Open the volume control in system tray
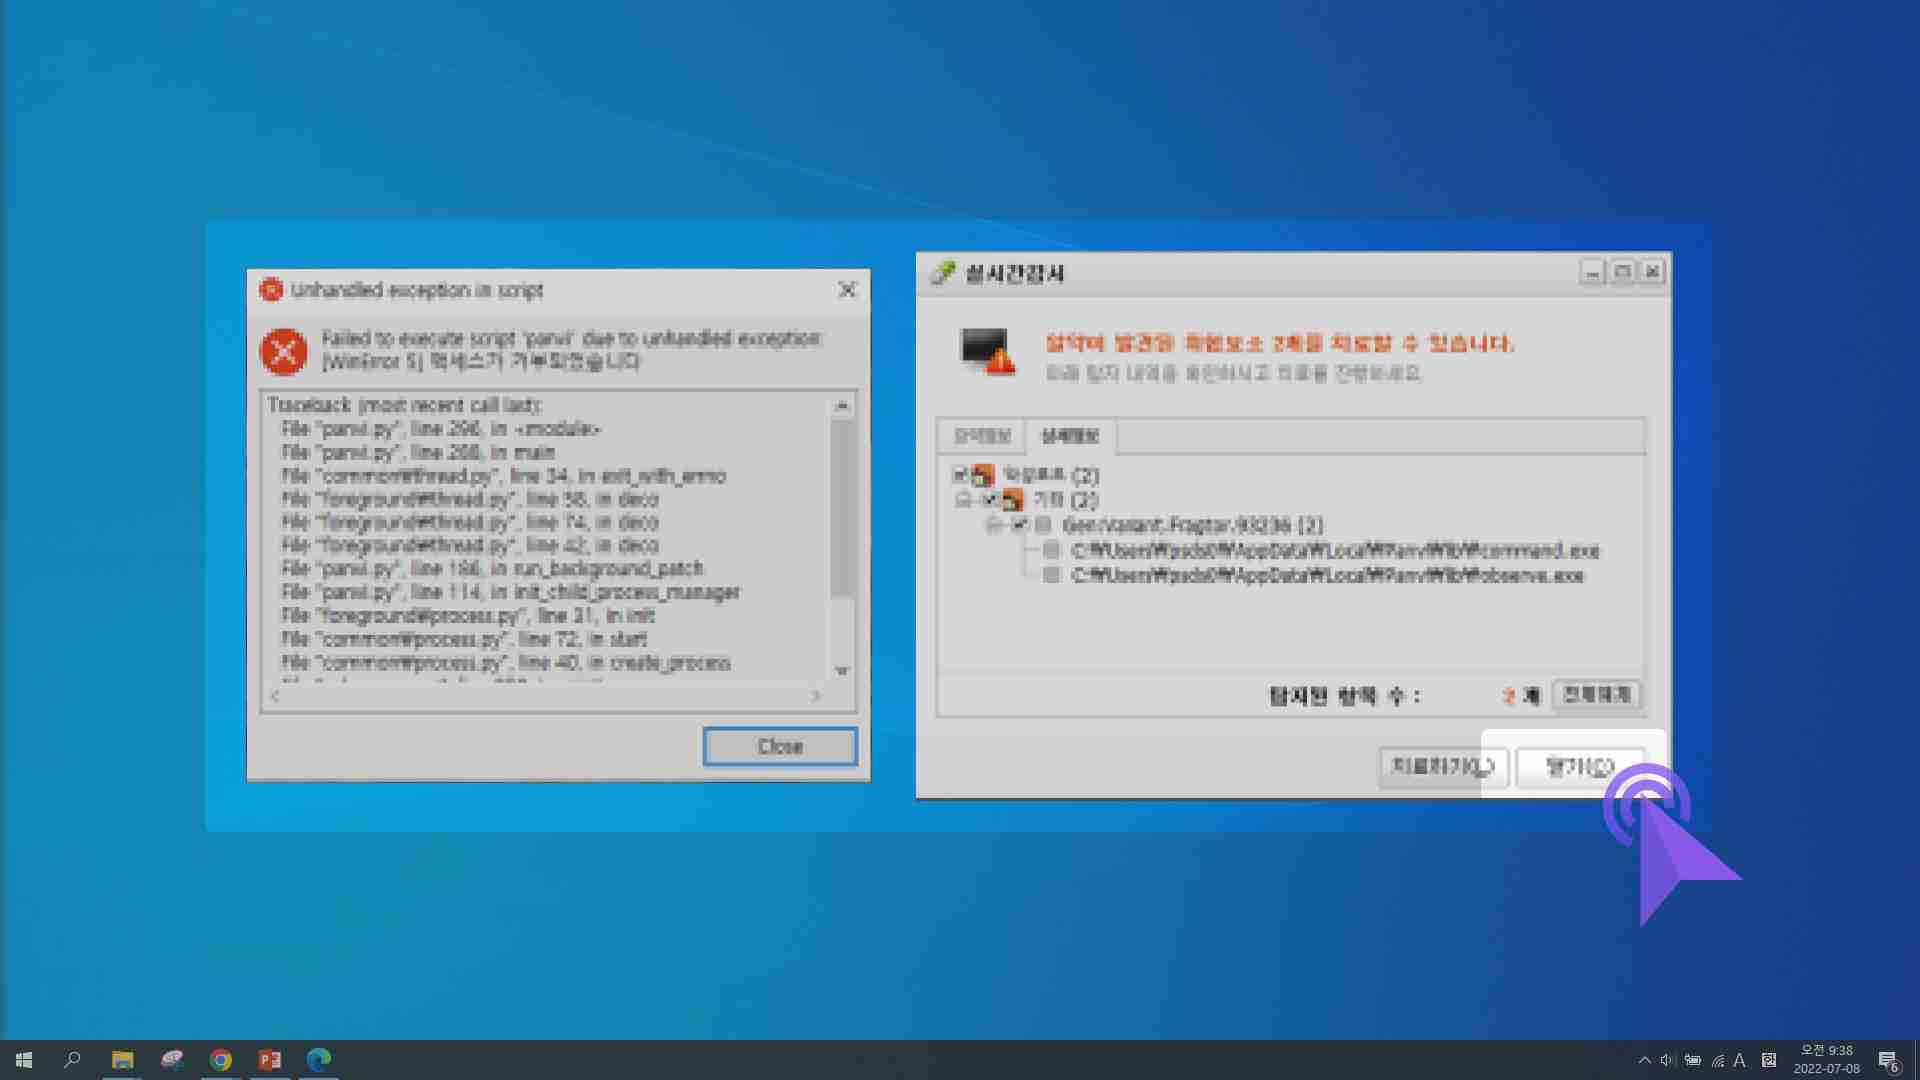1920x1080 pixels. pos(1667,1060)
